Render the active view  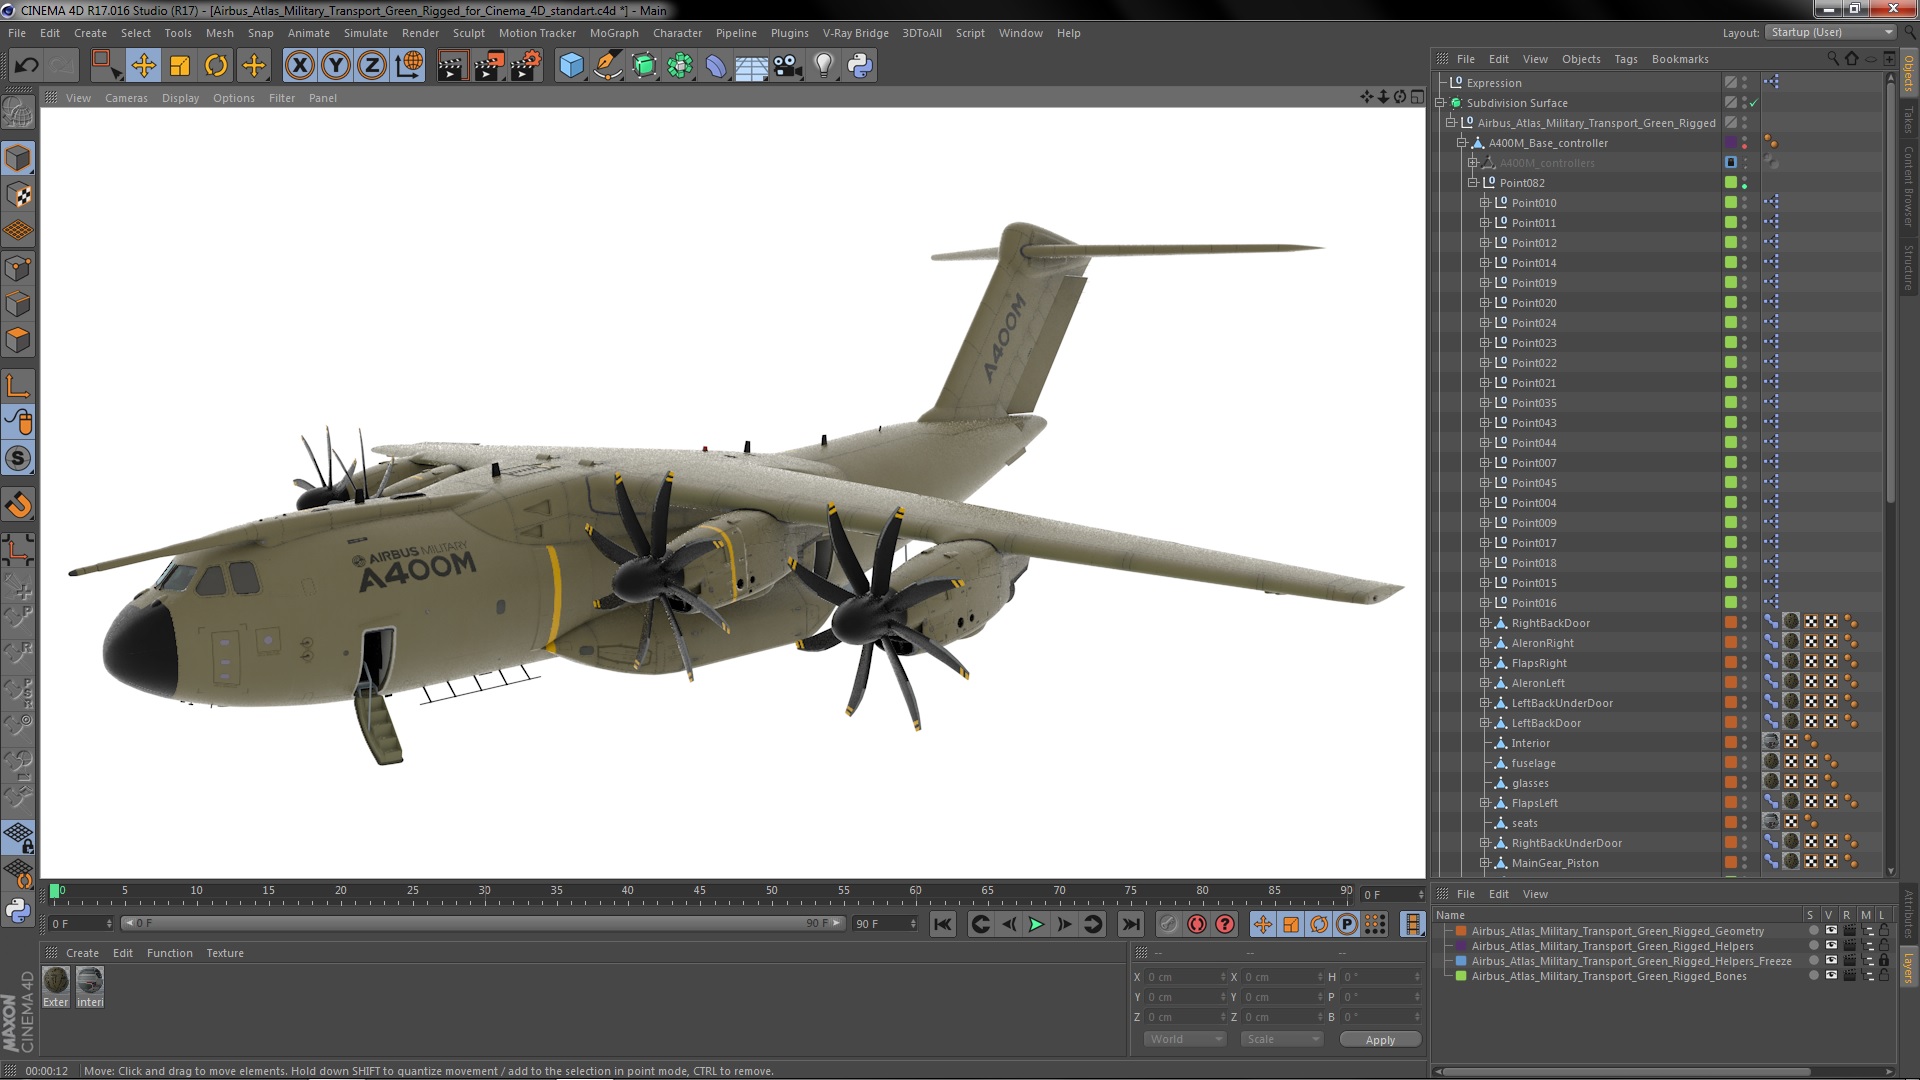[x=452, y=66]
